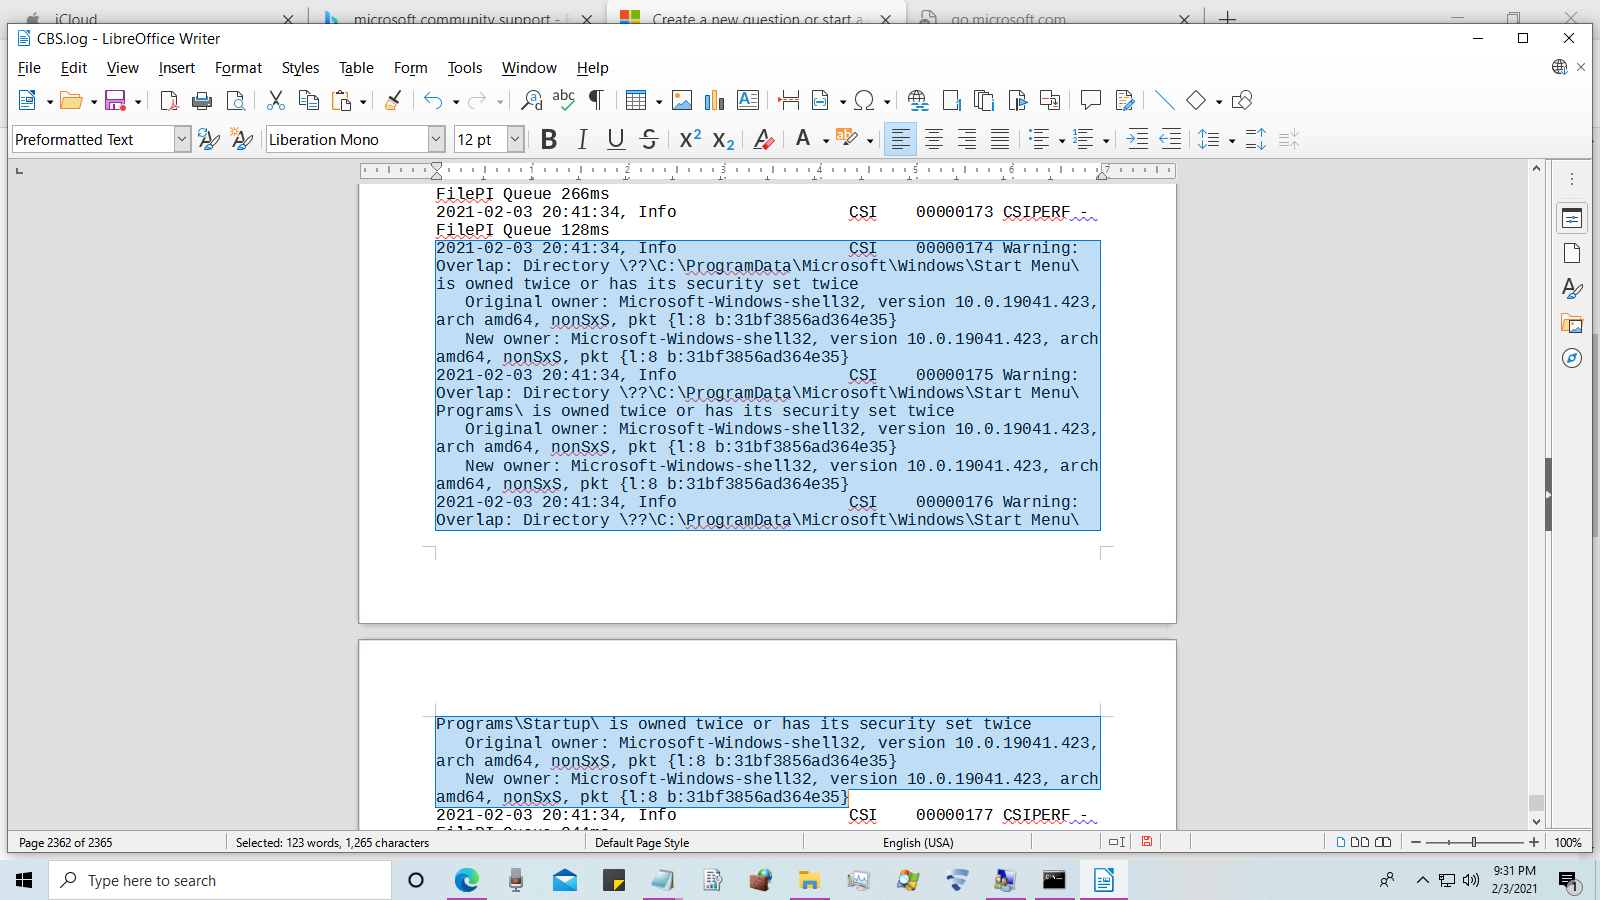Insert a table with the Table icon
This screenshot has width=1600, height=900.
tap(636, 101)
